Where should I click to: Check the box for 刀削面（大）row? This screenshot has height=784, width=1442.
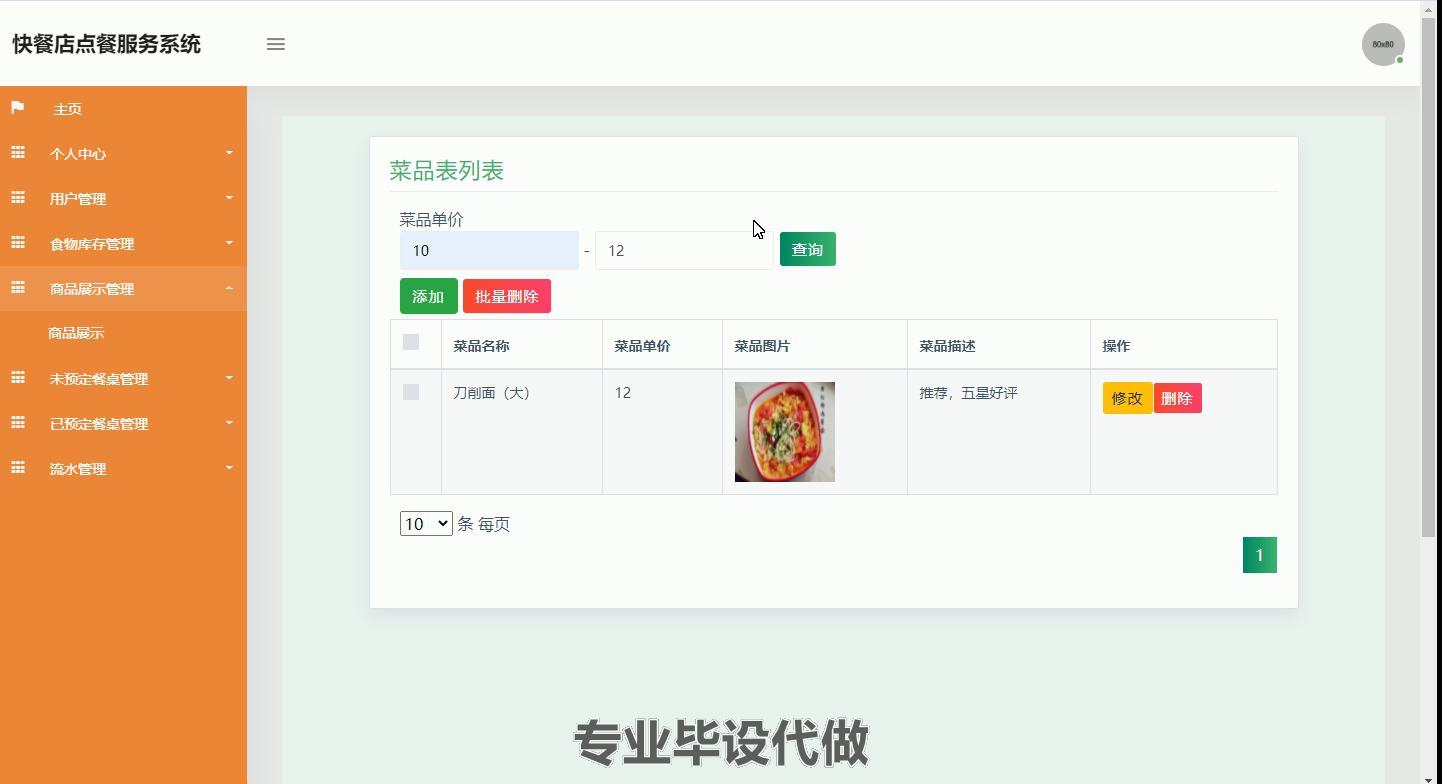tap(411, 392)
